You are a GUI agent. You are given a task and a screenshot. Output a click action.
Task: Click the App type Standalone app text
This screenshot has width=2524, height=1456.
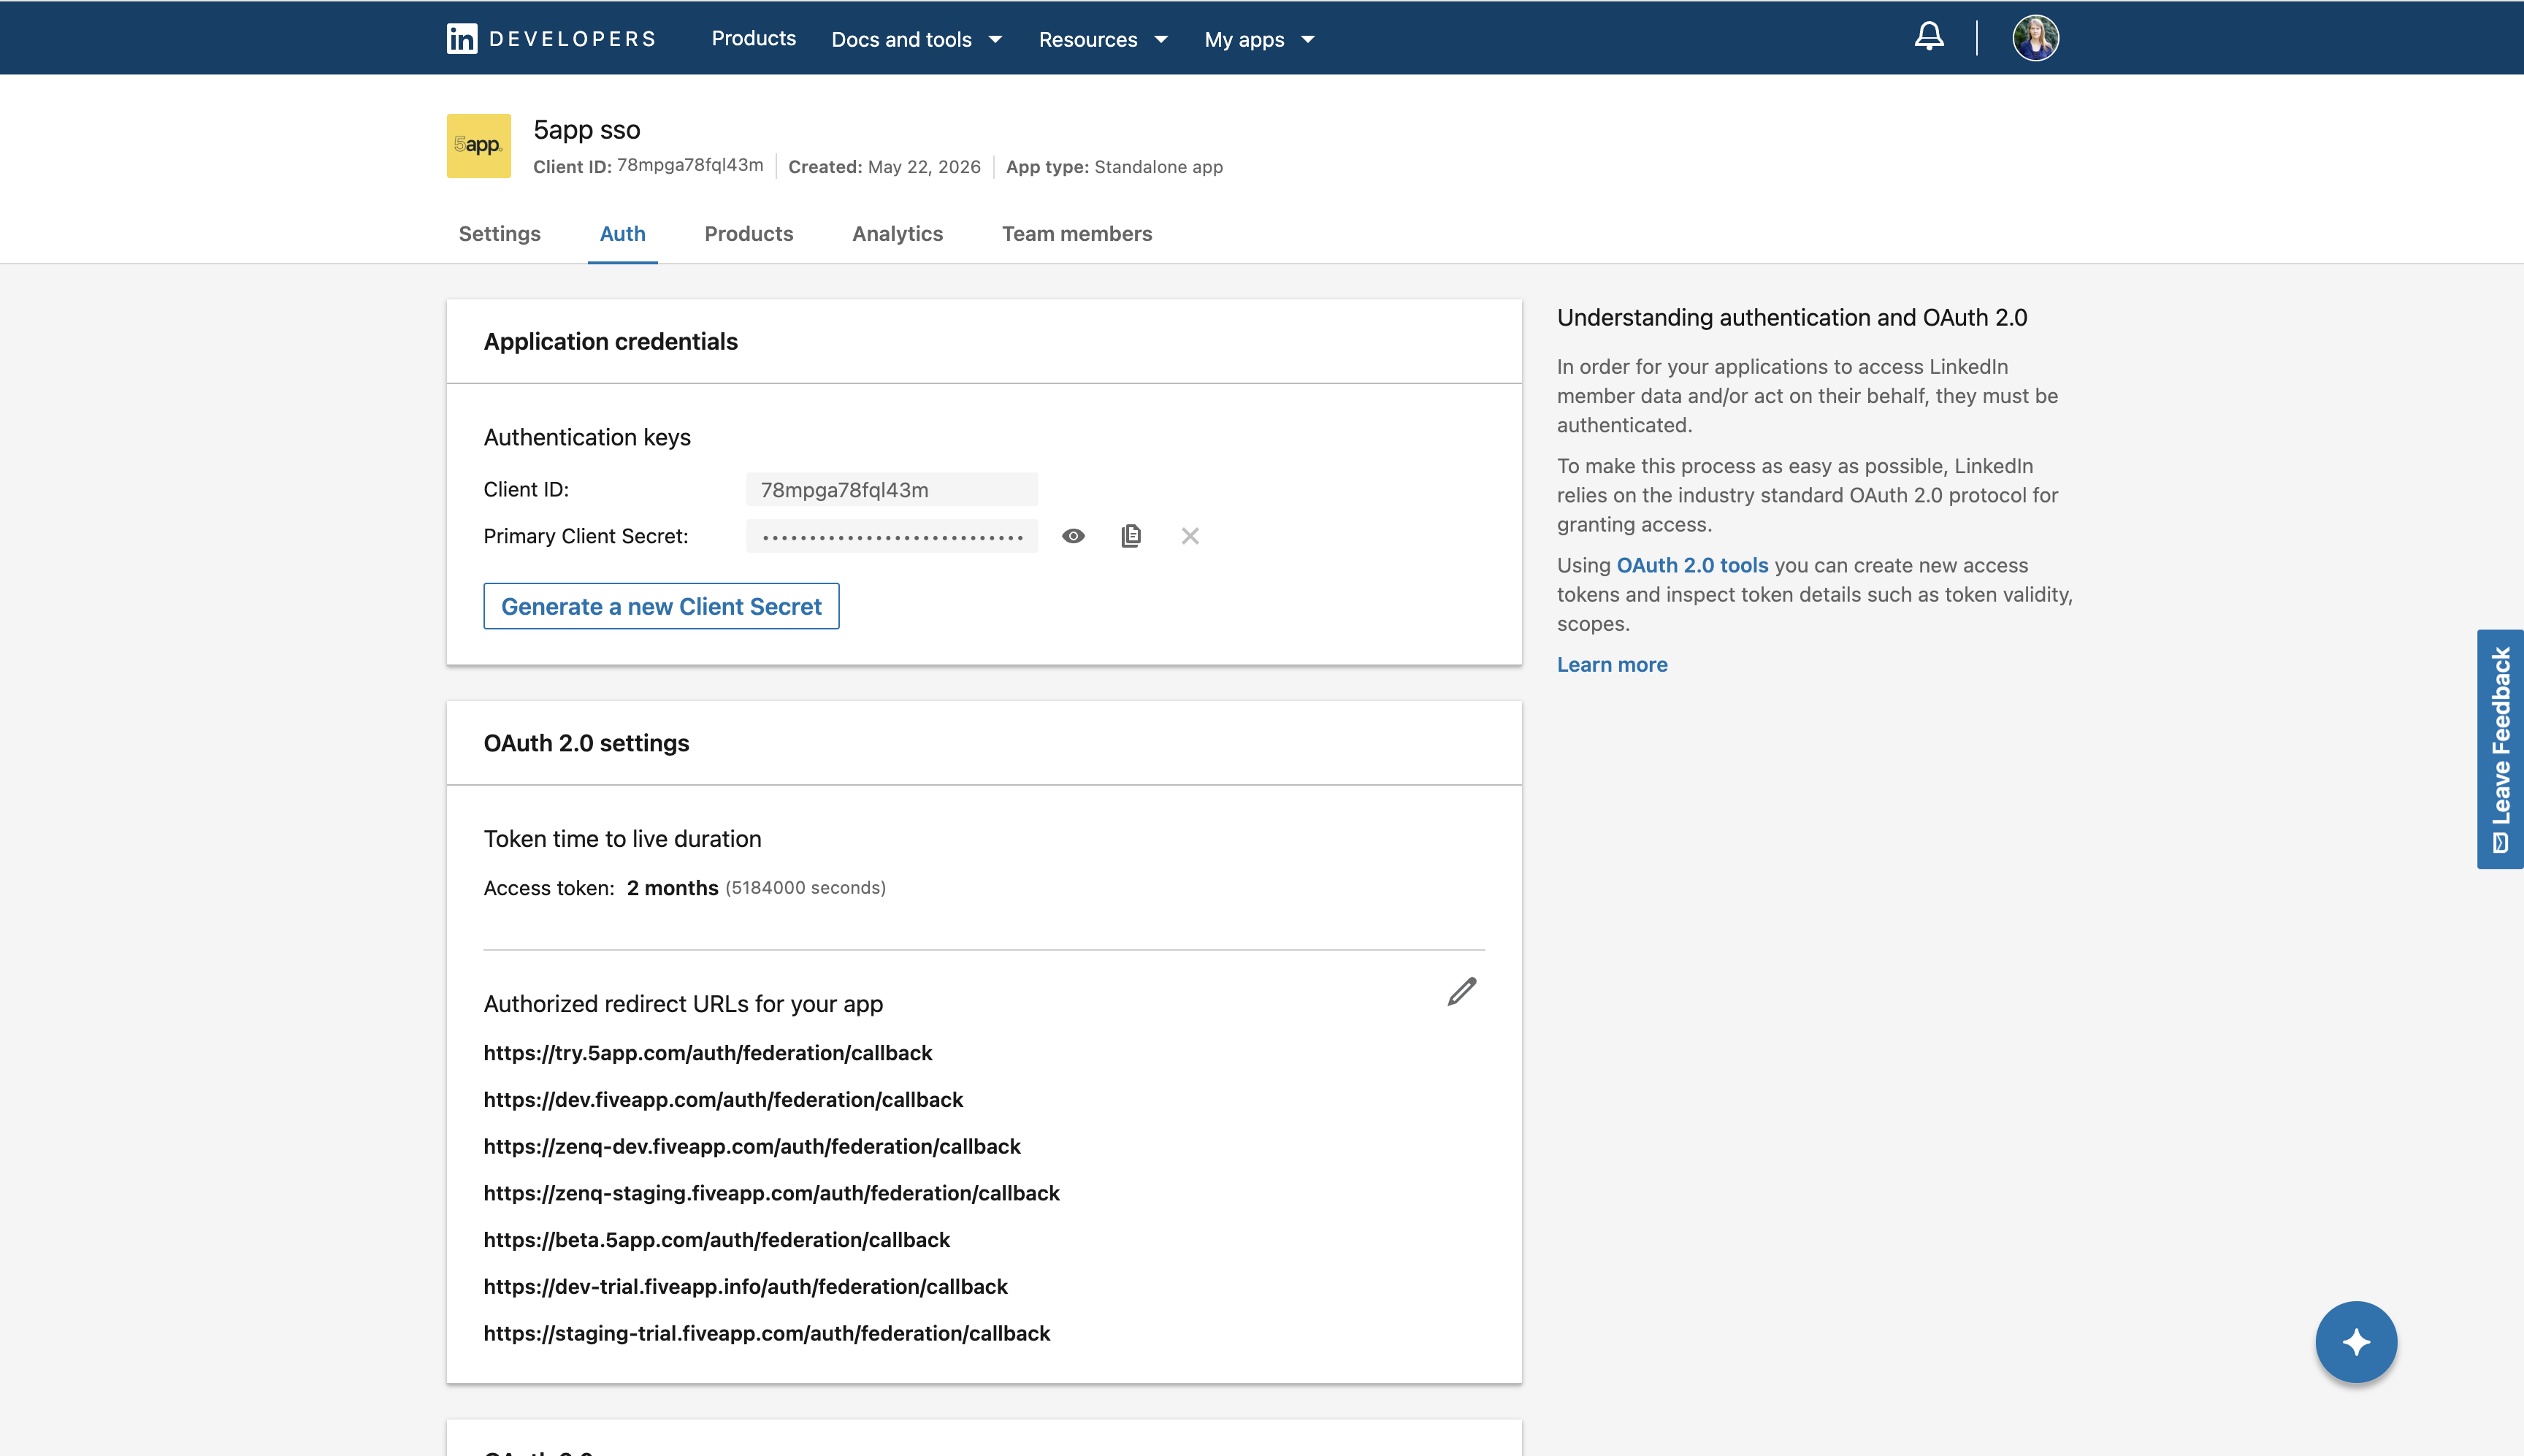pyautogui.click(x=1114, y=167)
